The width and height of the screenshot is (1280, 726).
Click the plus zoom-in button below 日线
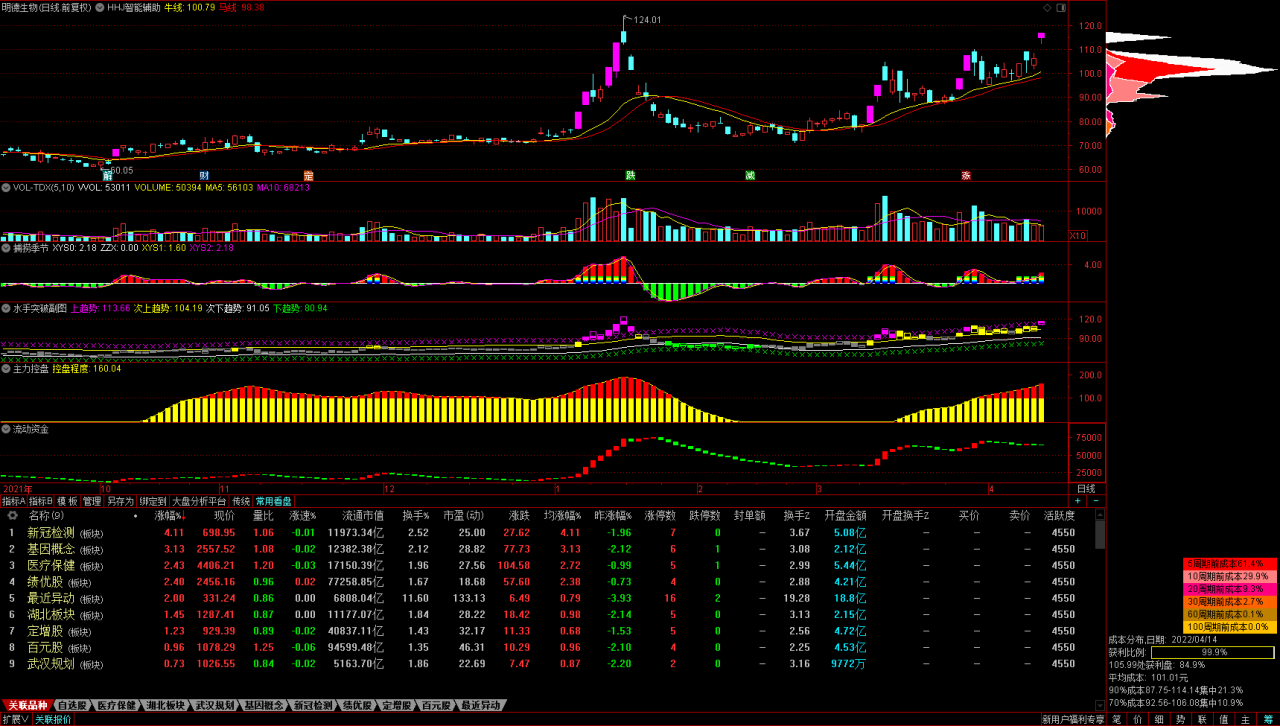tap(1078, 501)
